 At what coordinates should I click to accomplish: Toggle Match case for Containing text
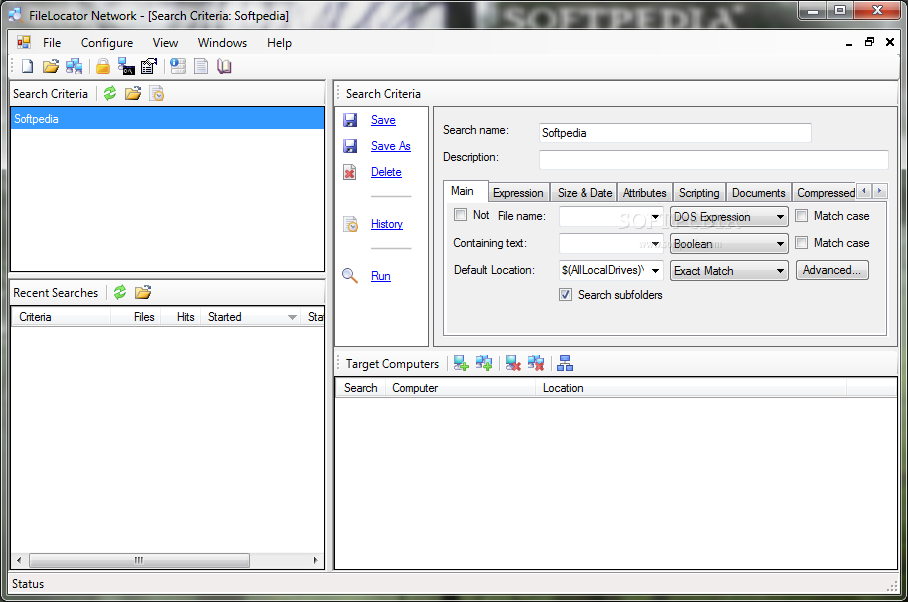tap(801, 243)
